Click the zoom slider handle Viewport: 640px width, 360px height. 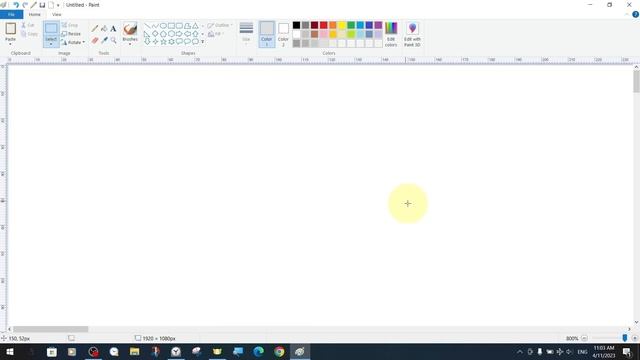pos(624,338)
